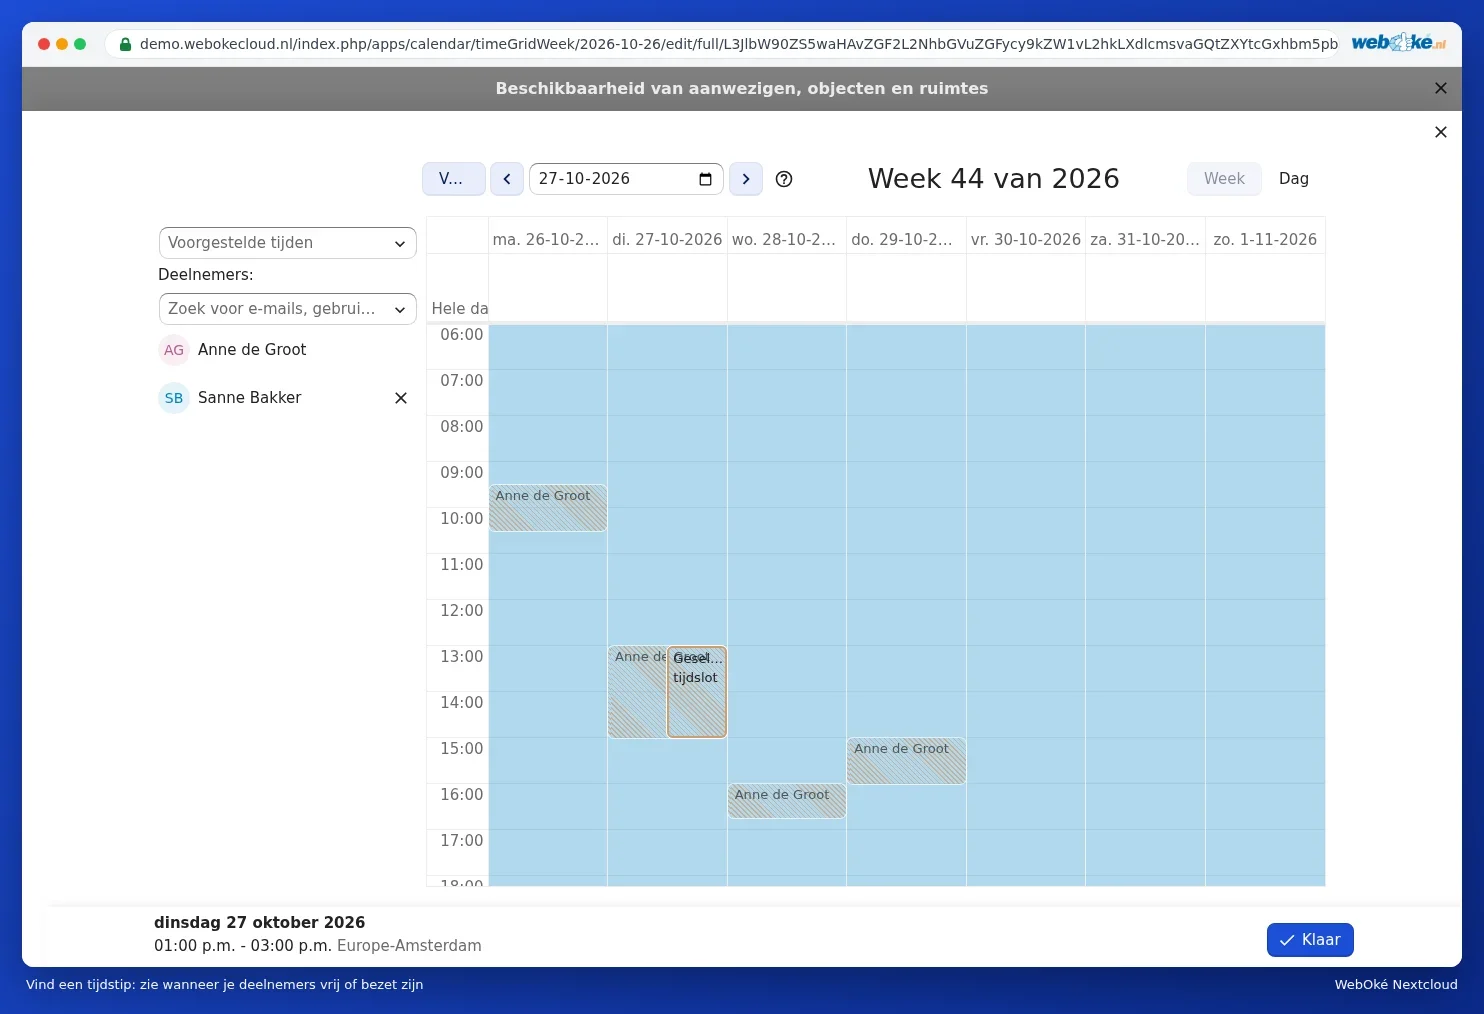Click the AG avatar of Anne de Groot
The width and height of the screenshot is (1484, 1014).
[174, 350]
